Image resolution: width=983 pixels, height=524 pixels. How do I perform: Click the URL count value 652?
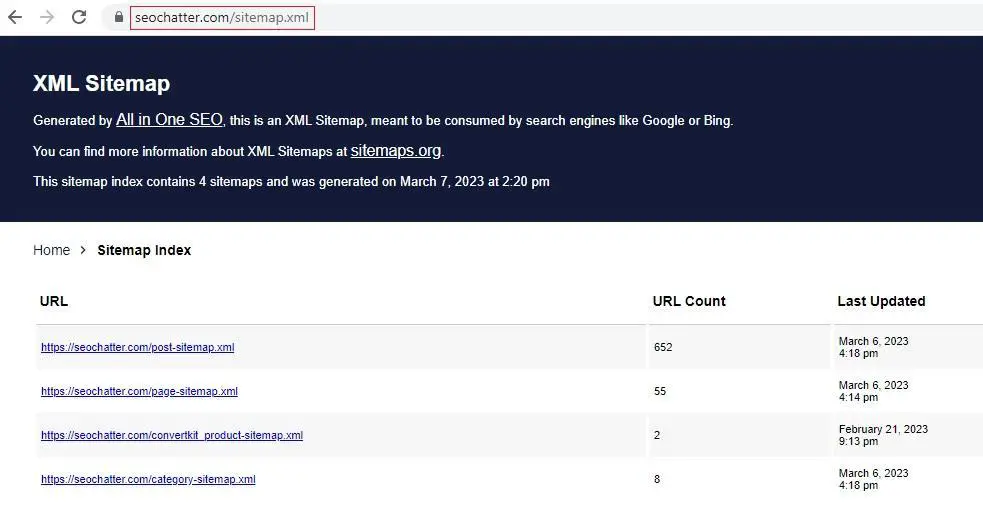tap(663, 347)
